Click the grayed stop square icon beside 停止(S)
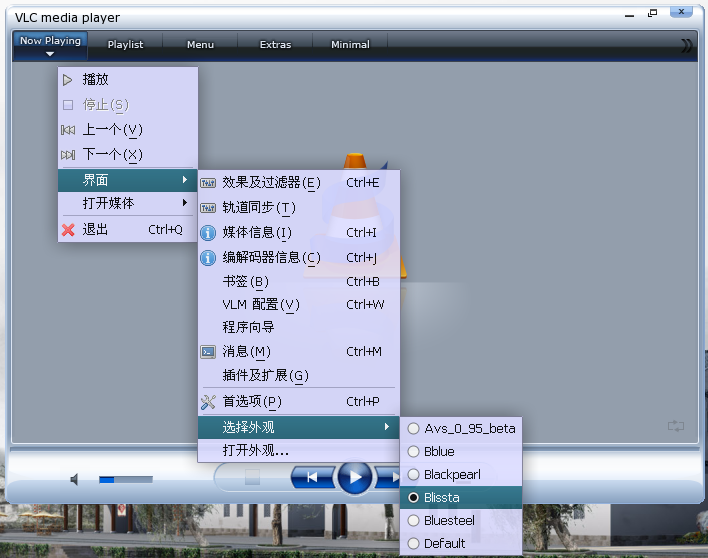The height and width of the screenshot is (558, 708). [x=68, y=105]
